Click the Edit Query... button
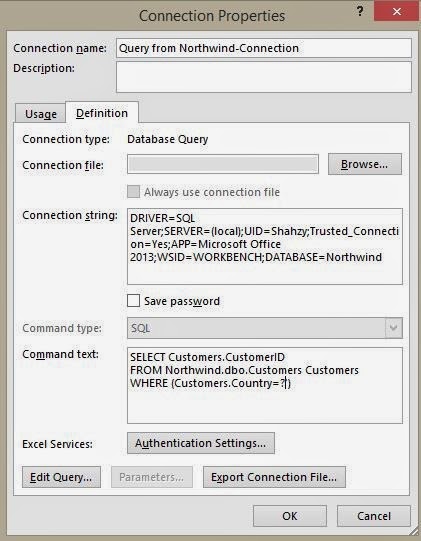The height and width of the screenshot is (541, 421). coord(61,477)
